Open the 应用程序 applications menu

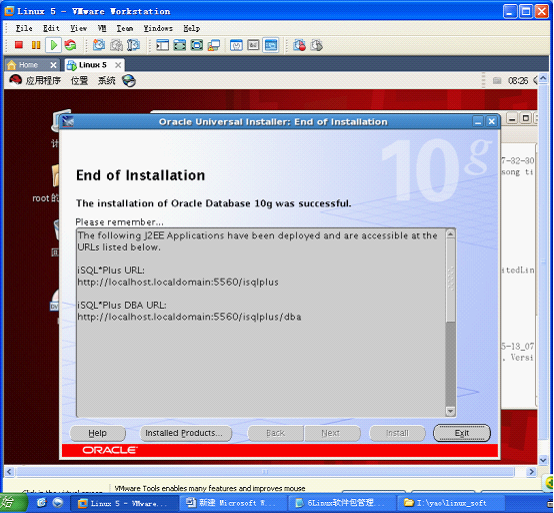coord(43,81)
